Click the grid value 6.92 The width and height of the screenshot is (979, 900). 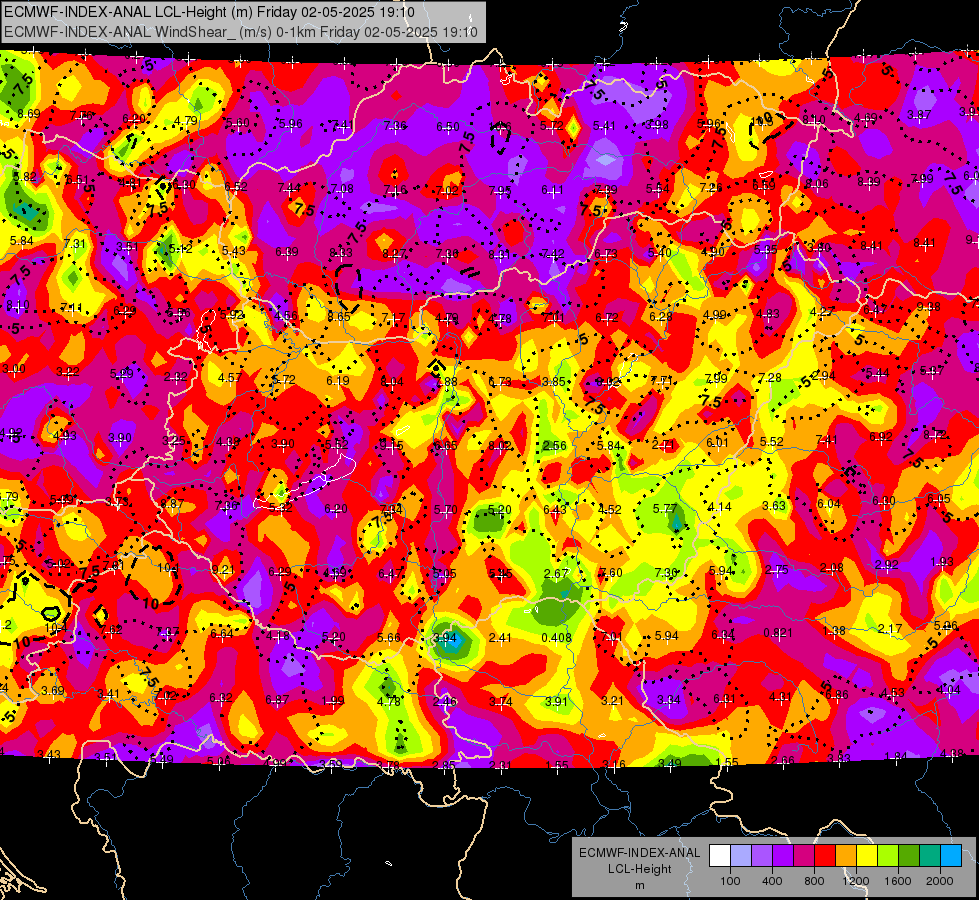point(880,437)
